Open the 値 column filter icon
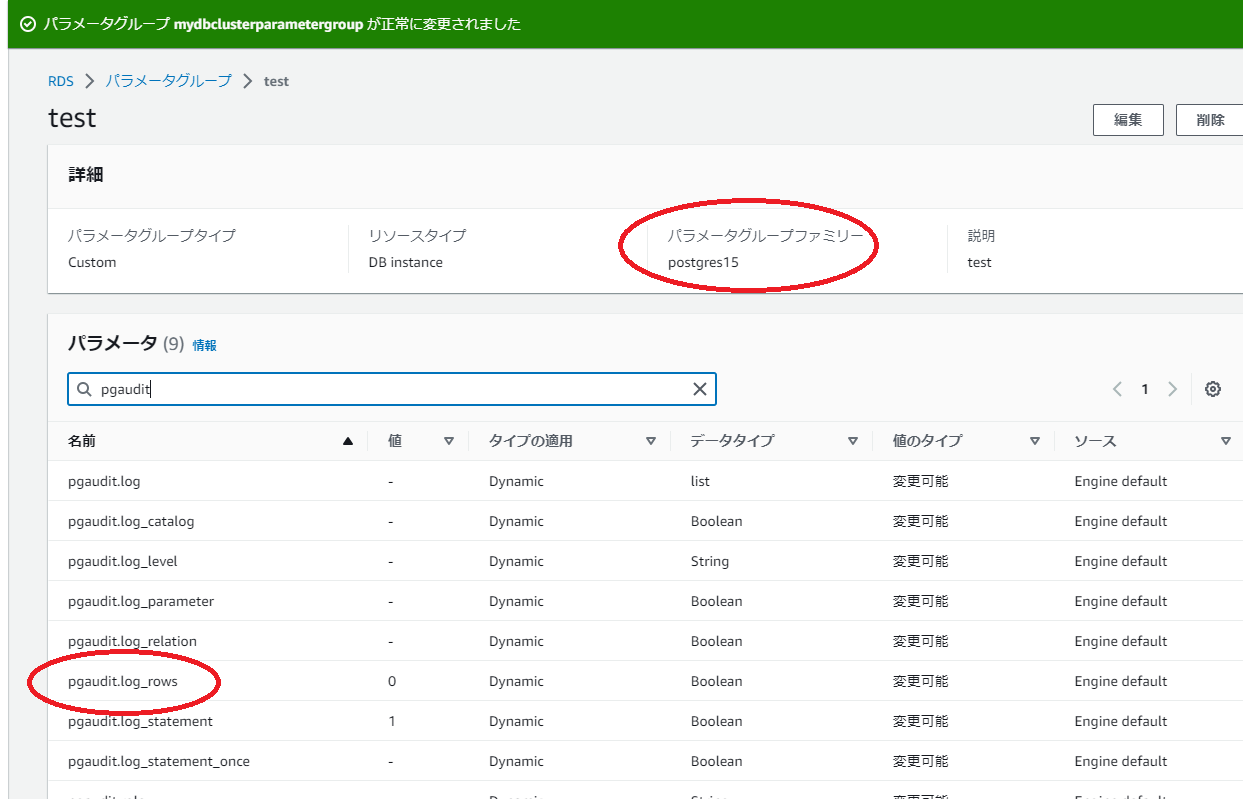 [x=449, y=440]
